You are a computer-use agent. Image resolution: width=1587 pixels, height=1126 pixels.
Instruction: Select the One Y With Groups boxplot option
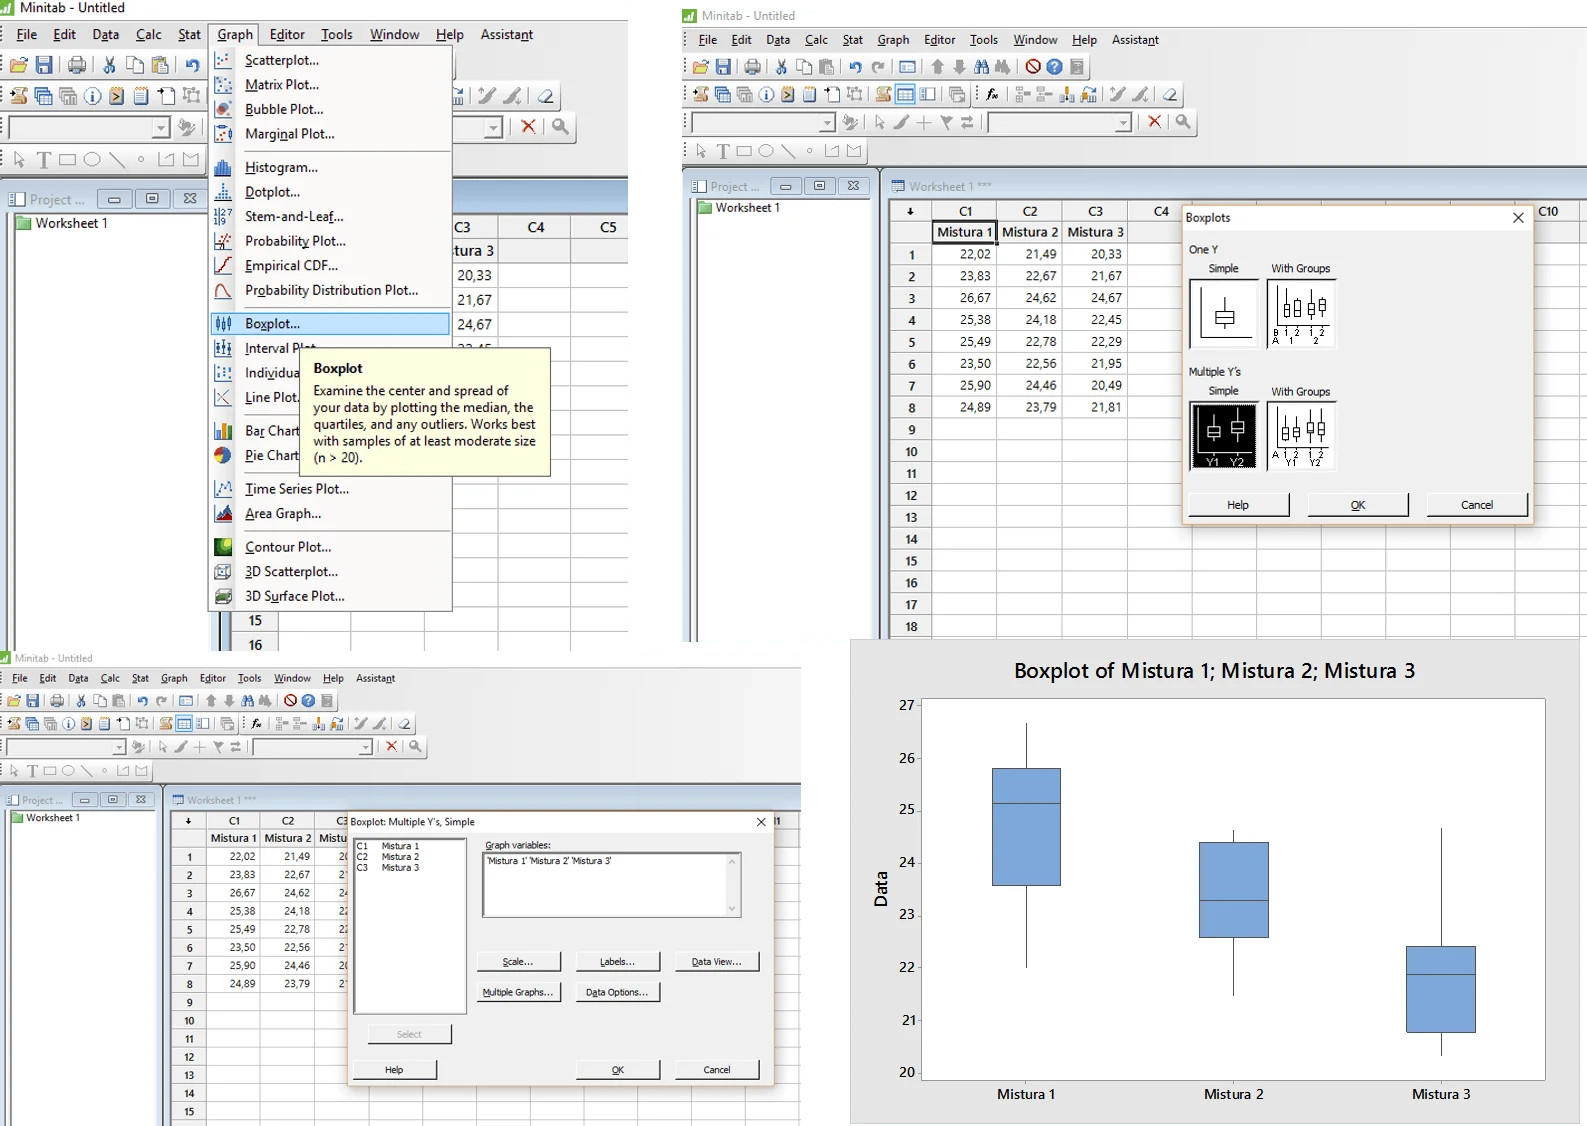click(1301, 314)
